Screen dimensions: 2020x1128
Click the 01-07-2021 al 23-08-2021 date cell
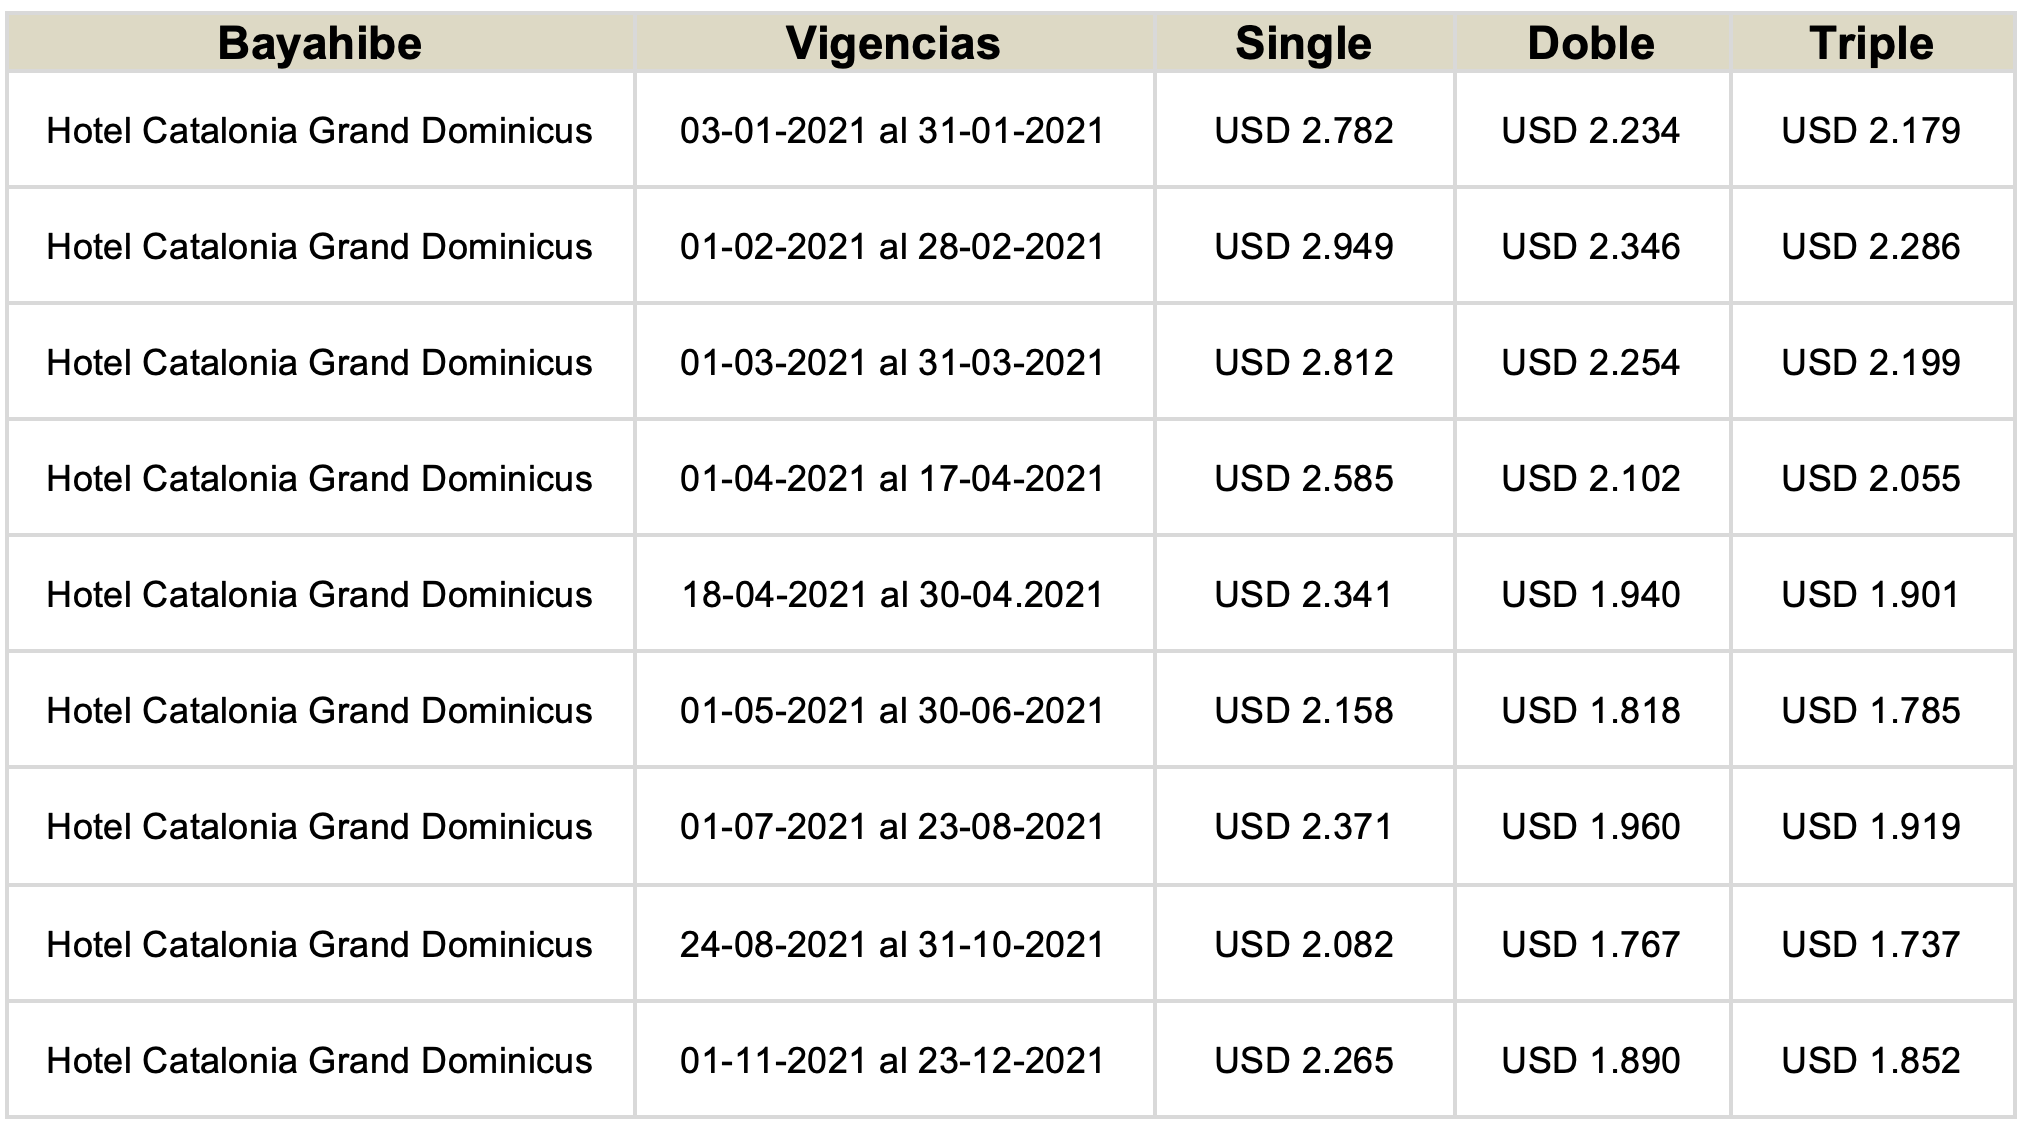(892, 827)
